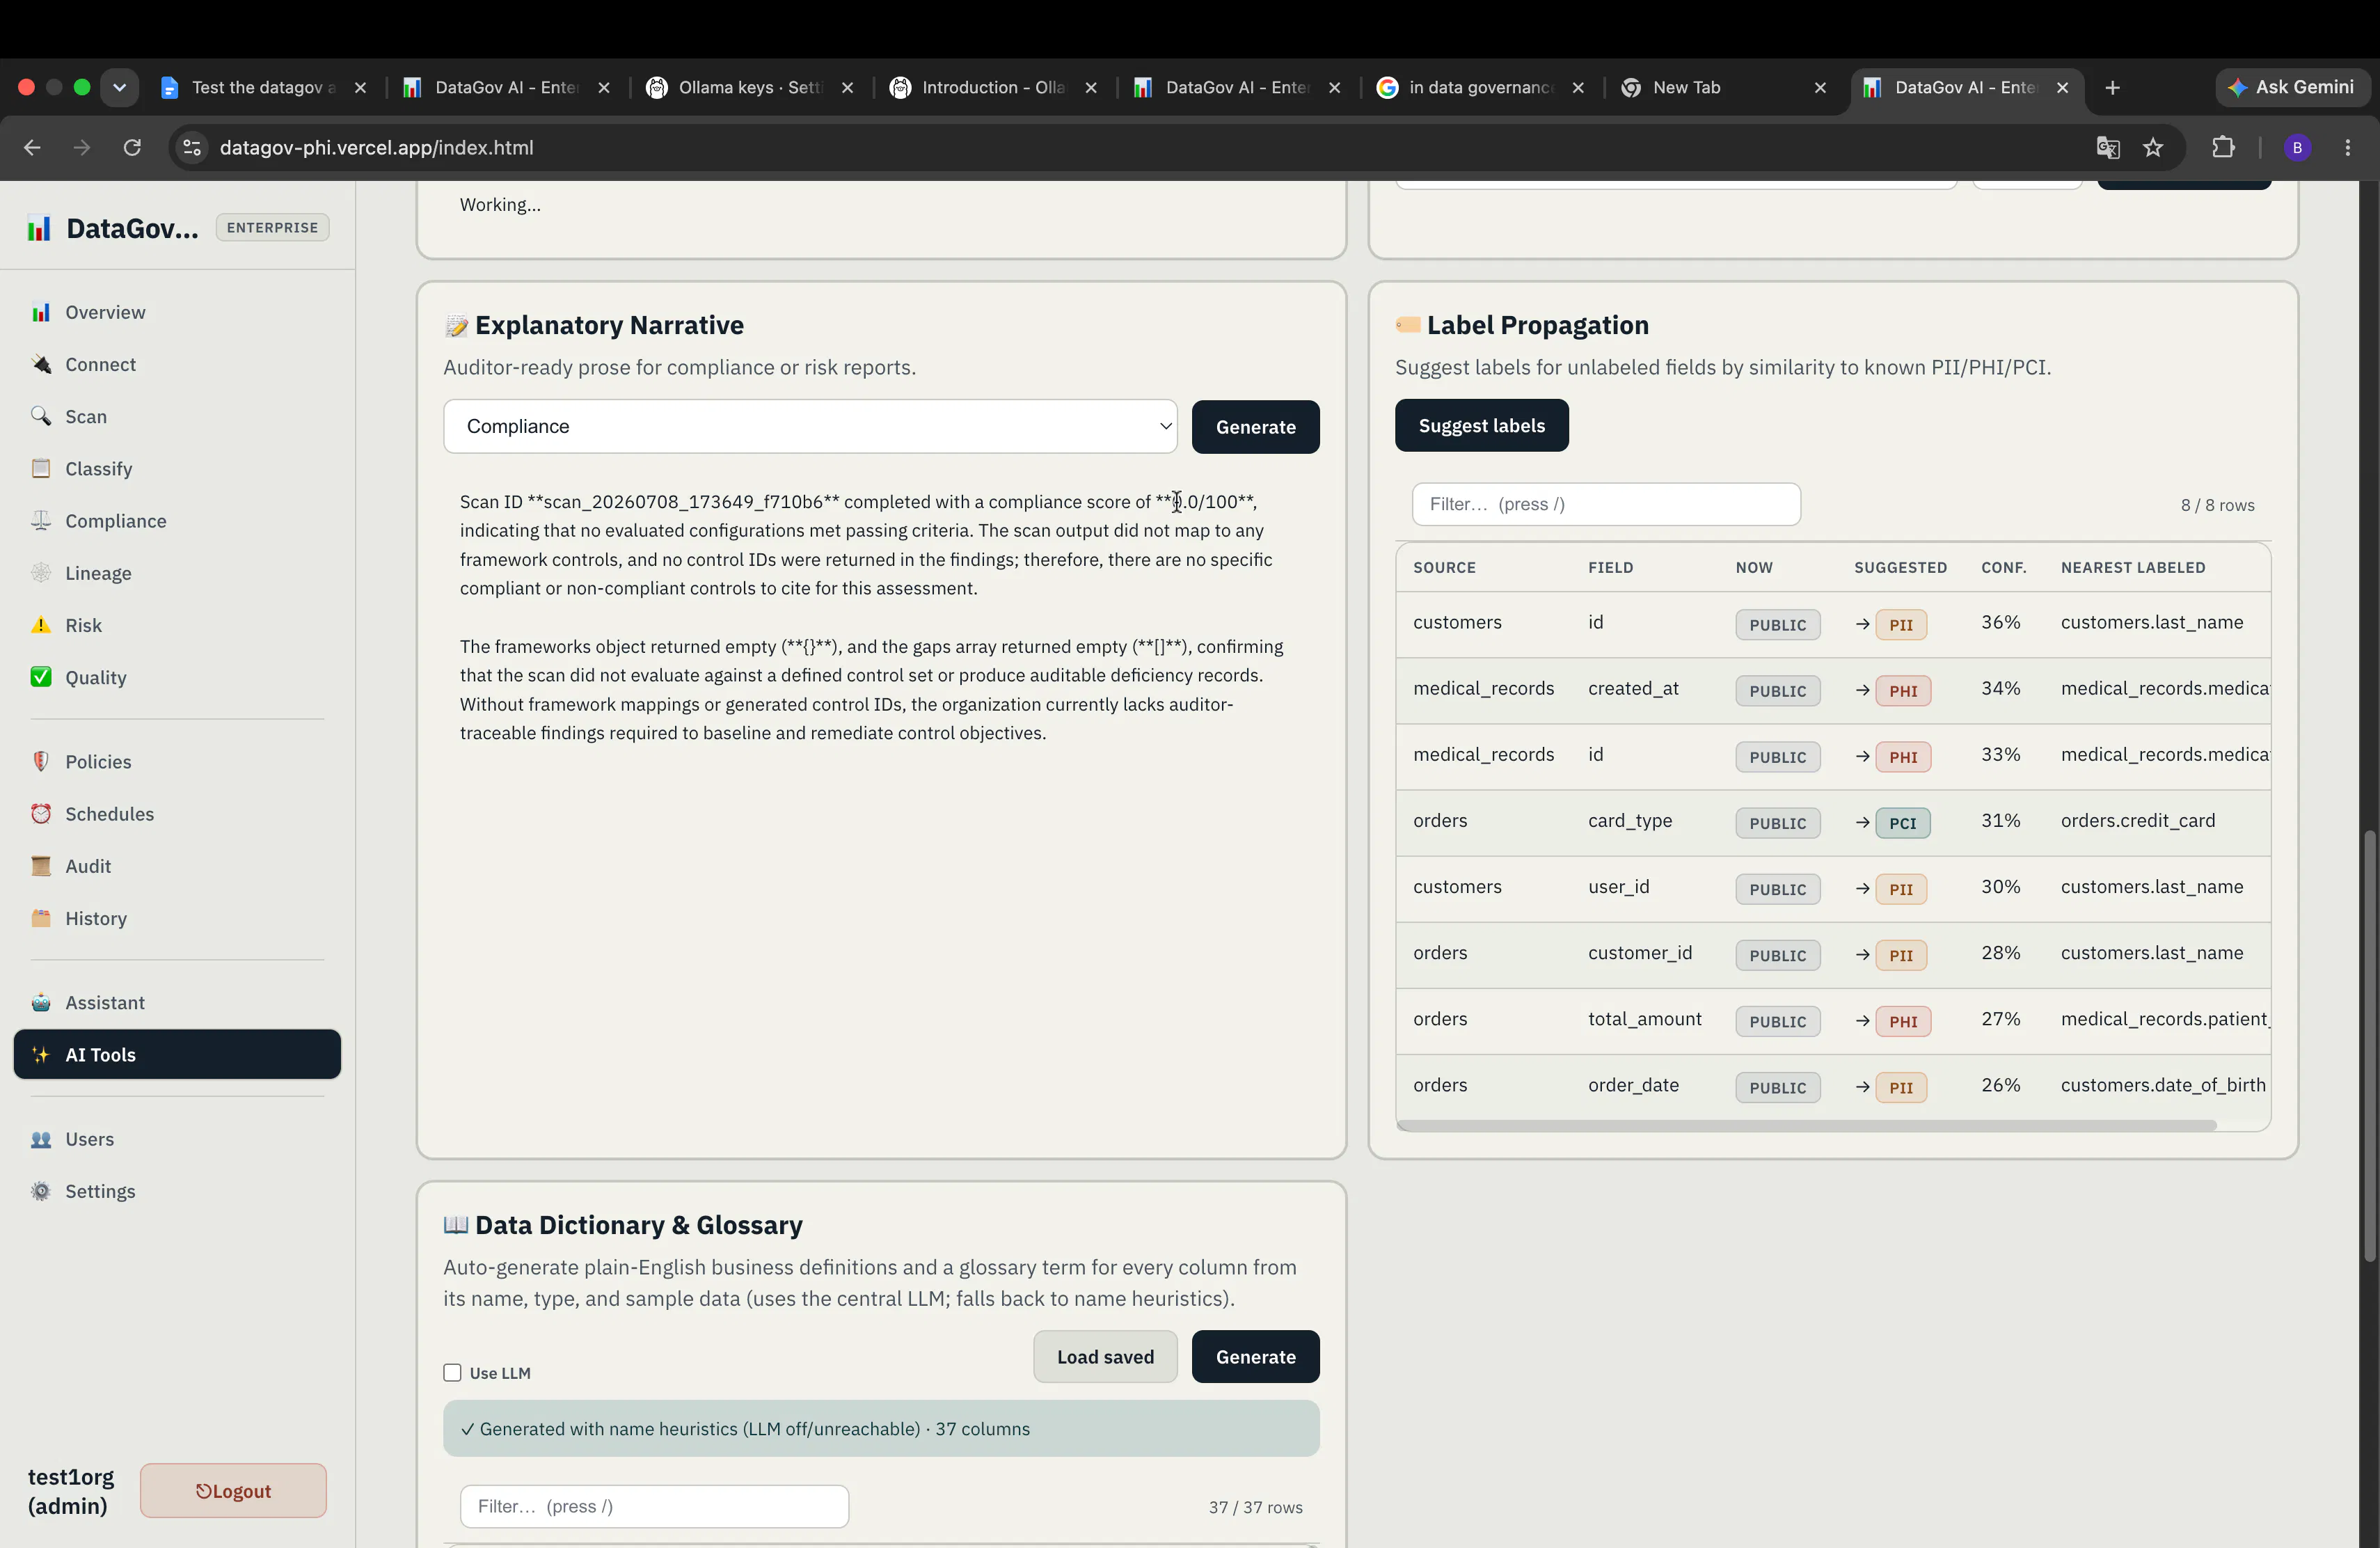Click the Schedules alarm clock icon
Screen dimensions: 2380x1548
click(x=41, y=813)
